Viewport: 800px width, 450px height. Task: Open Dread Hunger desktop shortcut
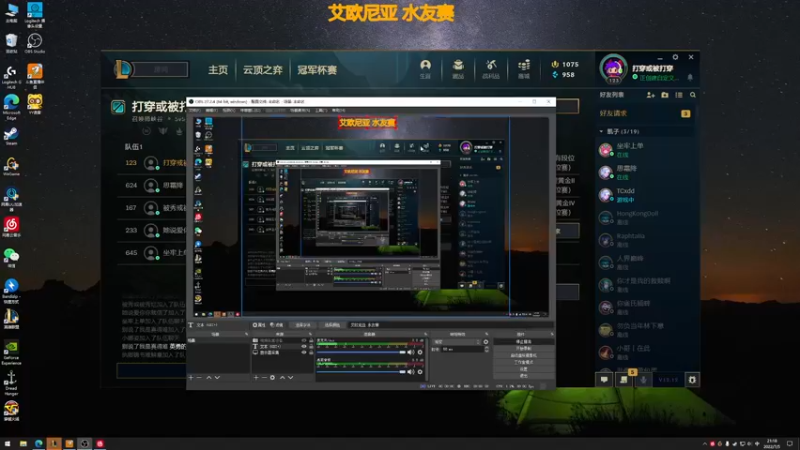11,383
